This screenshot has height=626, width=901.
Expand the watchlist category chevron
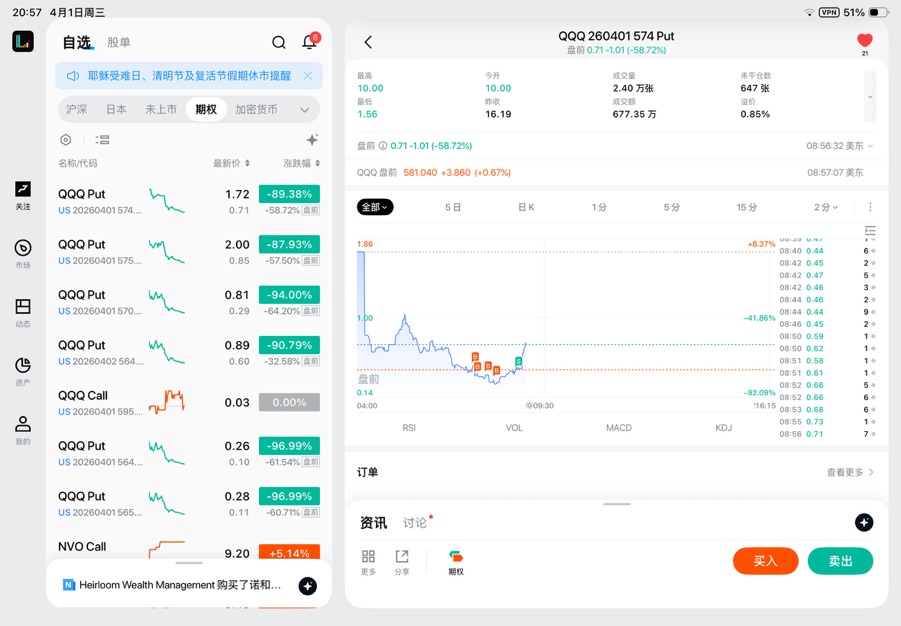[305, 110]
